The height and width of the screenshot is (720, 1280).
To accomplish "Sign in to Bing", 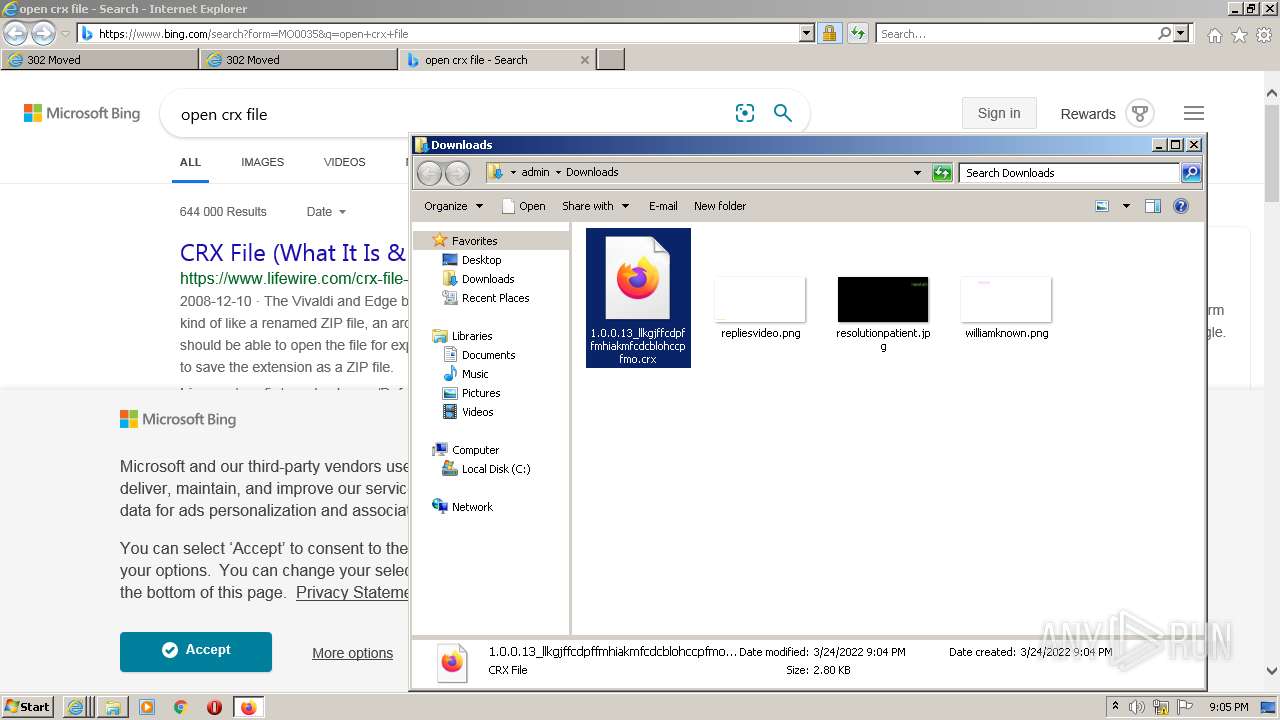I will (999, 113).
